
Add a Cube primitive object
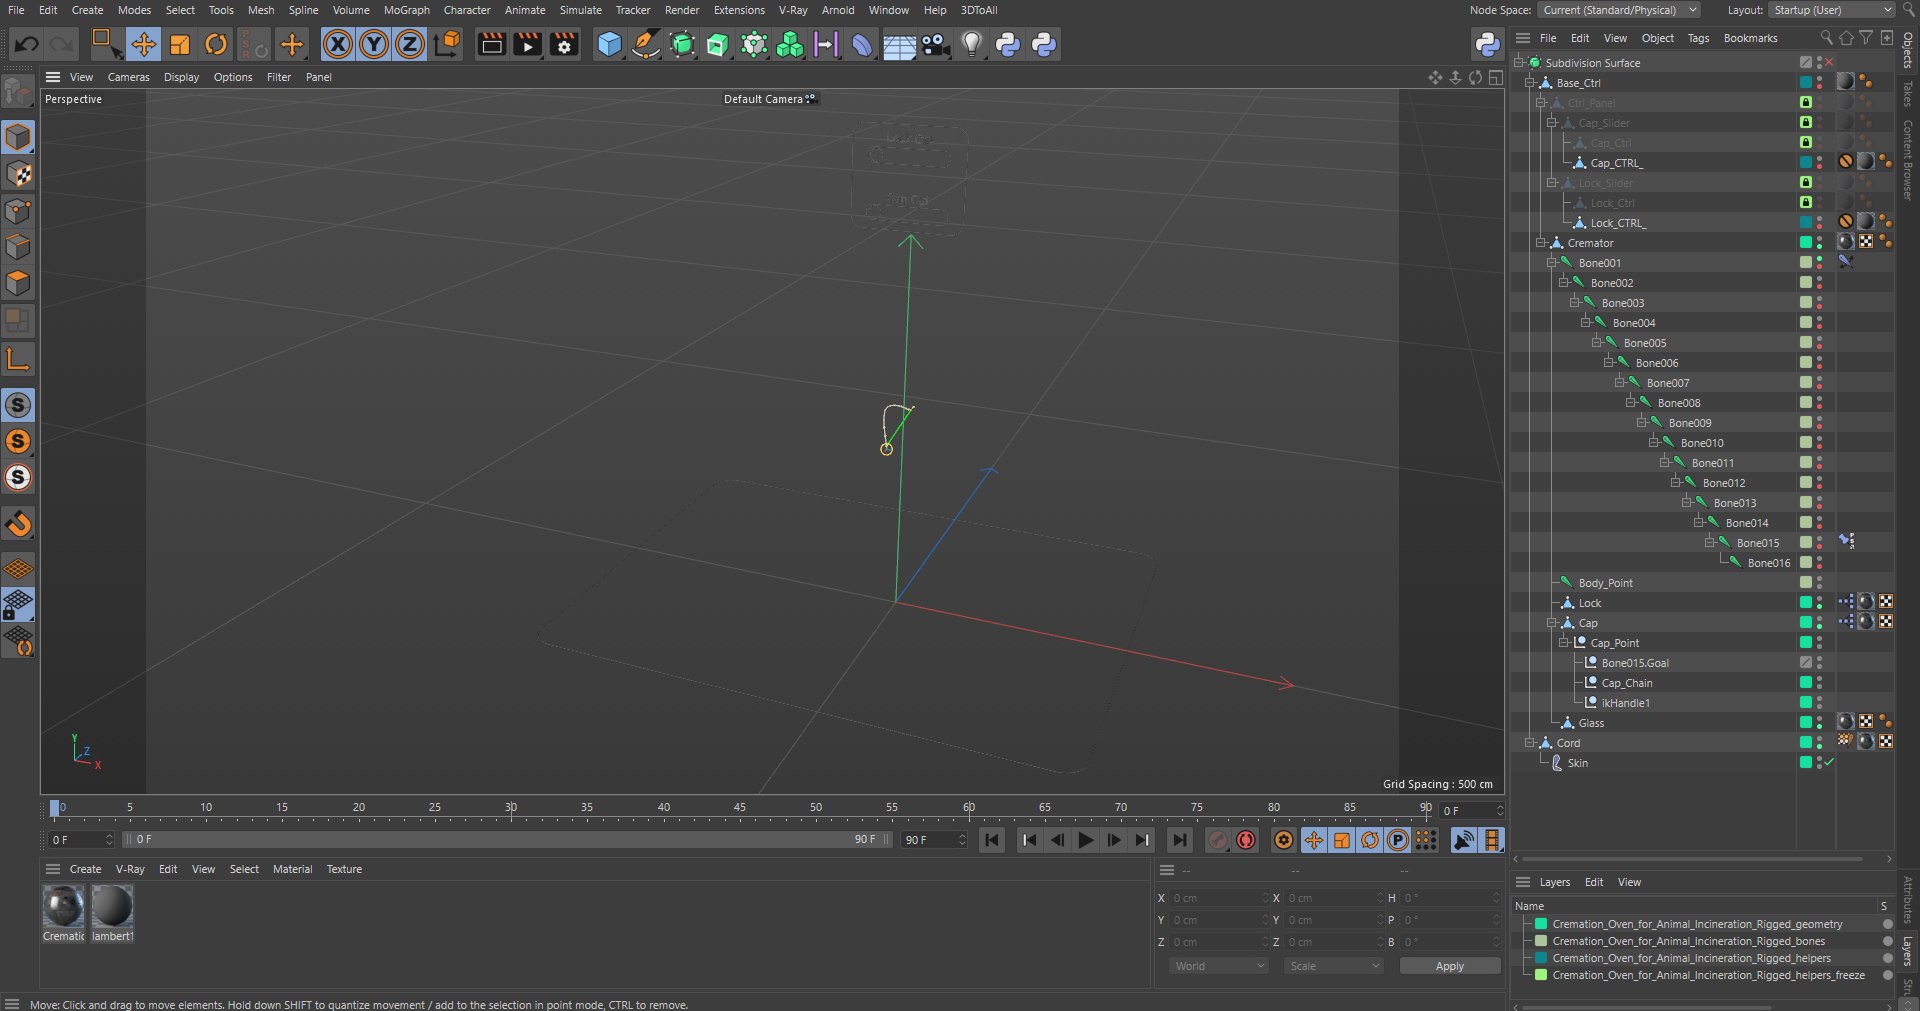[609, 44]
